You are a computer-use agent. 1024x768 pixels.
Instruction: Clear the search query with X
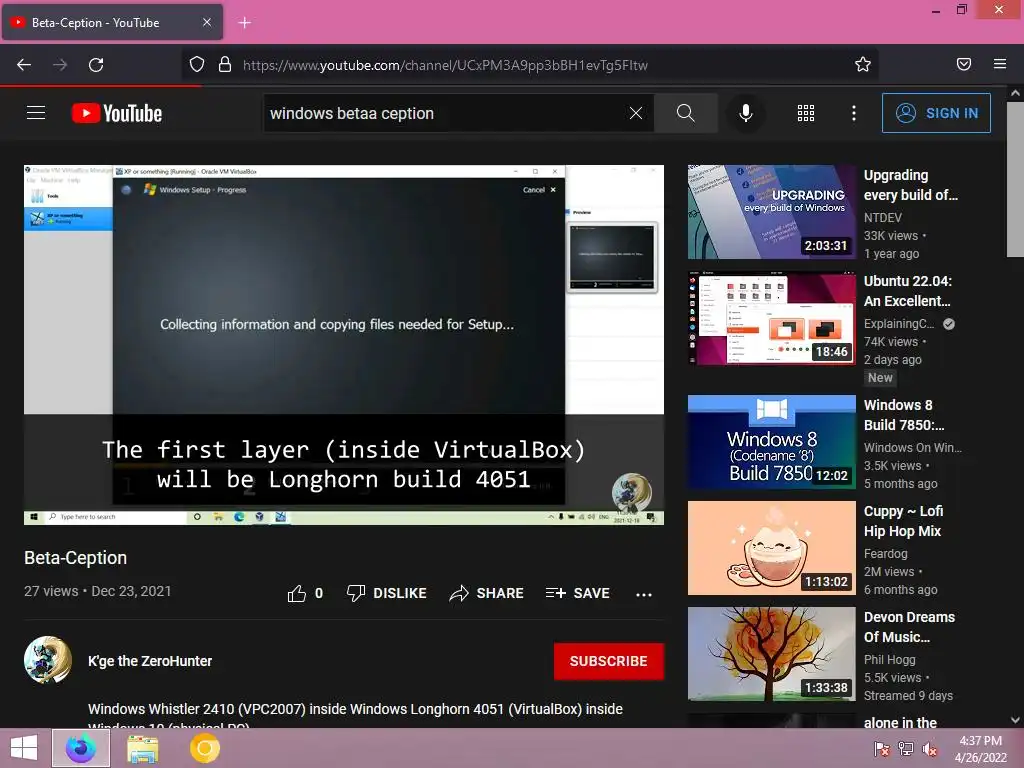(636, 114)
